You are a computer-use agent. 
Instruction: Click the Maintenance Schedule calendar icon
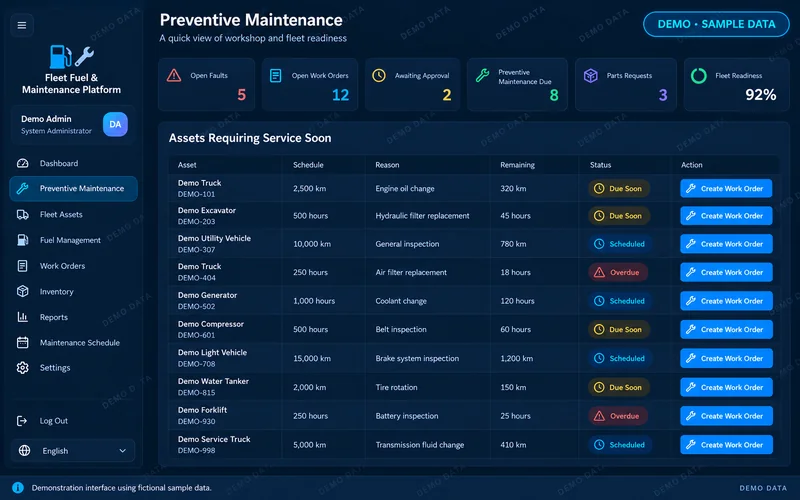22,342
